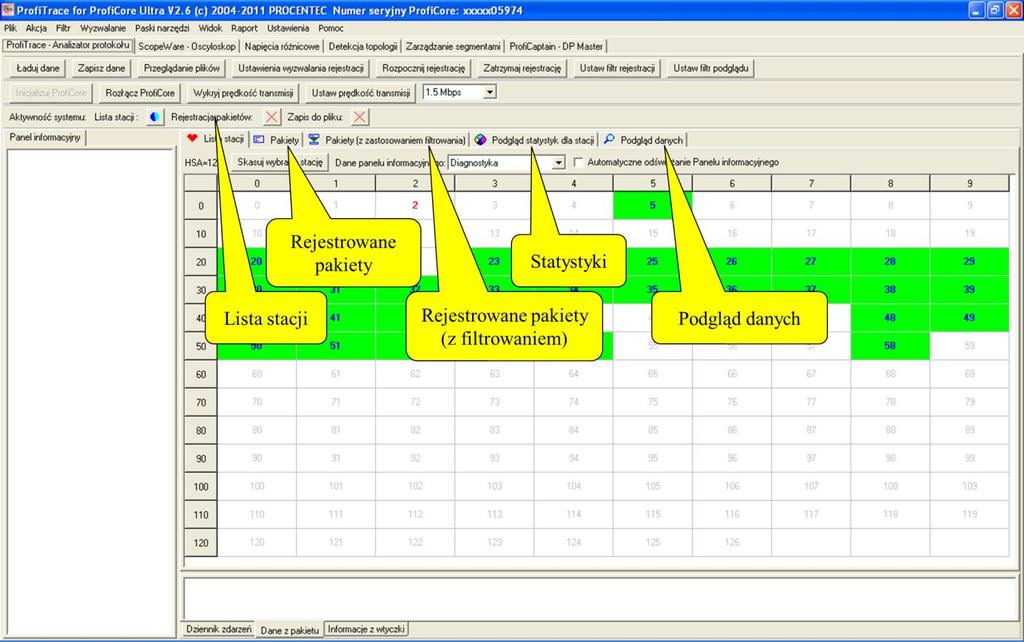The image size is (1024, 642).
Task: Open the Raport menu
Action: click(x=244, y=28)
